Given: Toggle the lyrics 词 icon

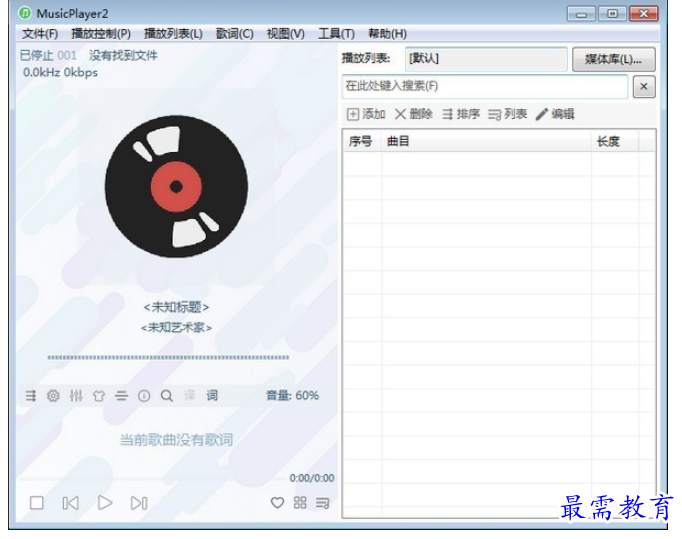Looking at the screenshot, I should point(212,395).
